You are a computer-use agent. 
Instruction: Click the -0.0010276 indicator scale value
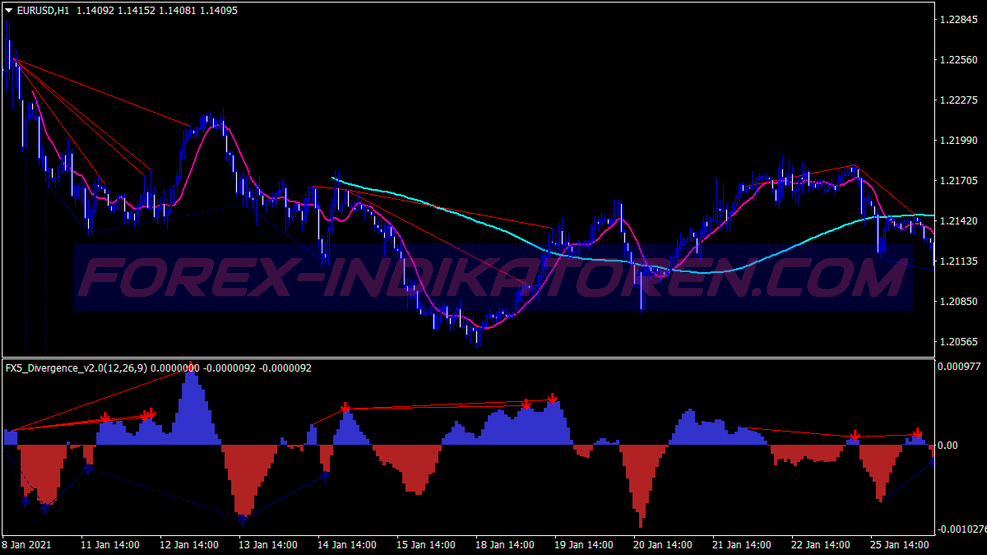coord(961,529)
